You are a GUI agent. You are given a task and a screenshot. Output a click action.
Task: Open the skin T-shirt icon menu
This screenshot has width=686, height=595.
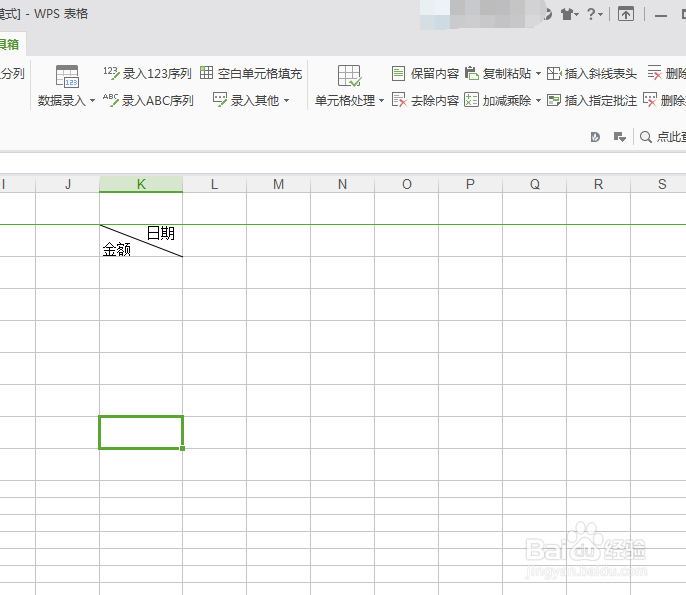click(x=570, y=15)
